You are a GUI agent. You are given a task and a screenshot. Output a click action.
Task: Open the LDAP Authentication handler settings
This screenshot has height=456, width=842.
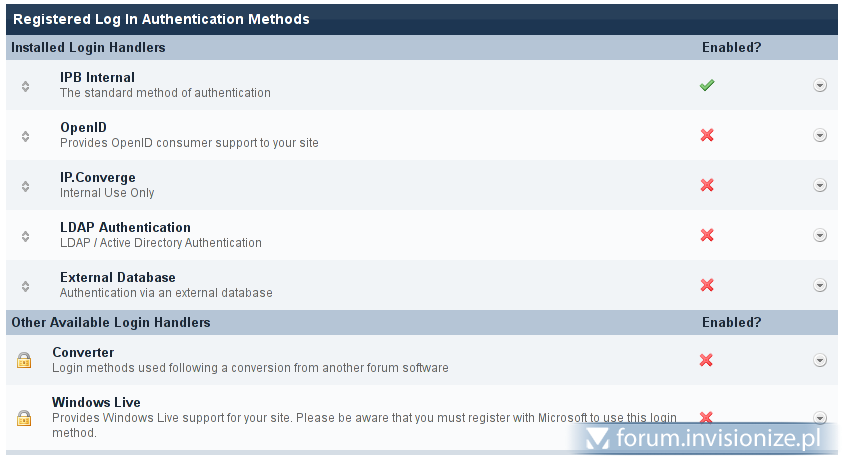tap(125, 227)
